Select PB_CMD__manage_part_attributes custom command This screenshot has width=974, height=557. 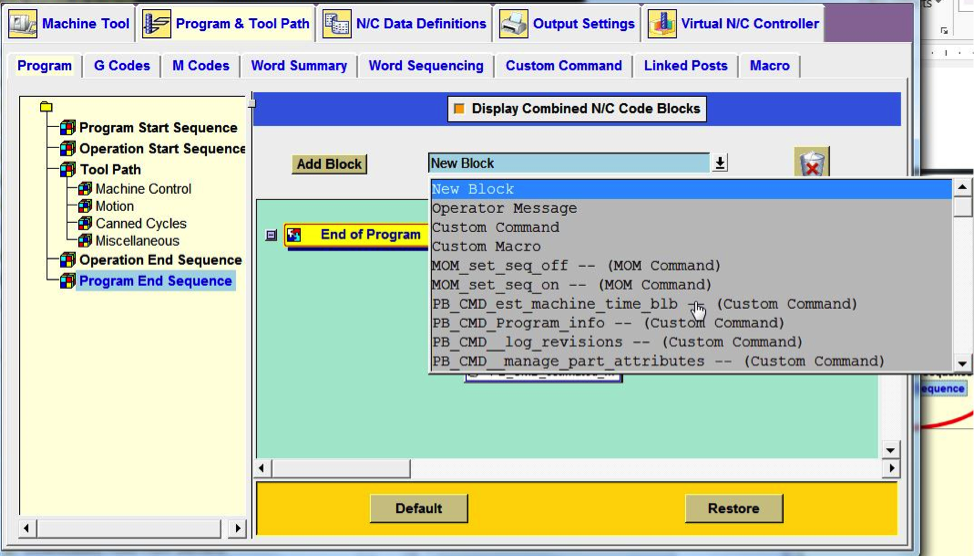coord(691,361)
